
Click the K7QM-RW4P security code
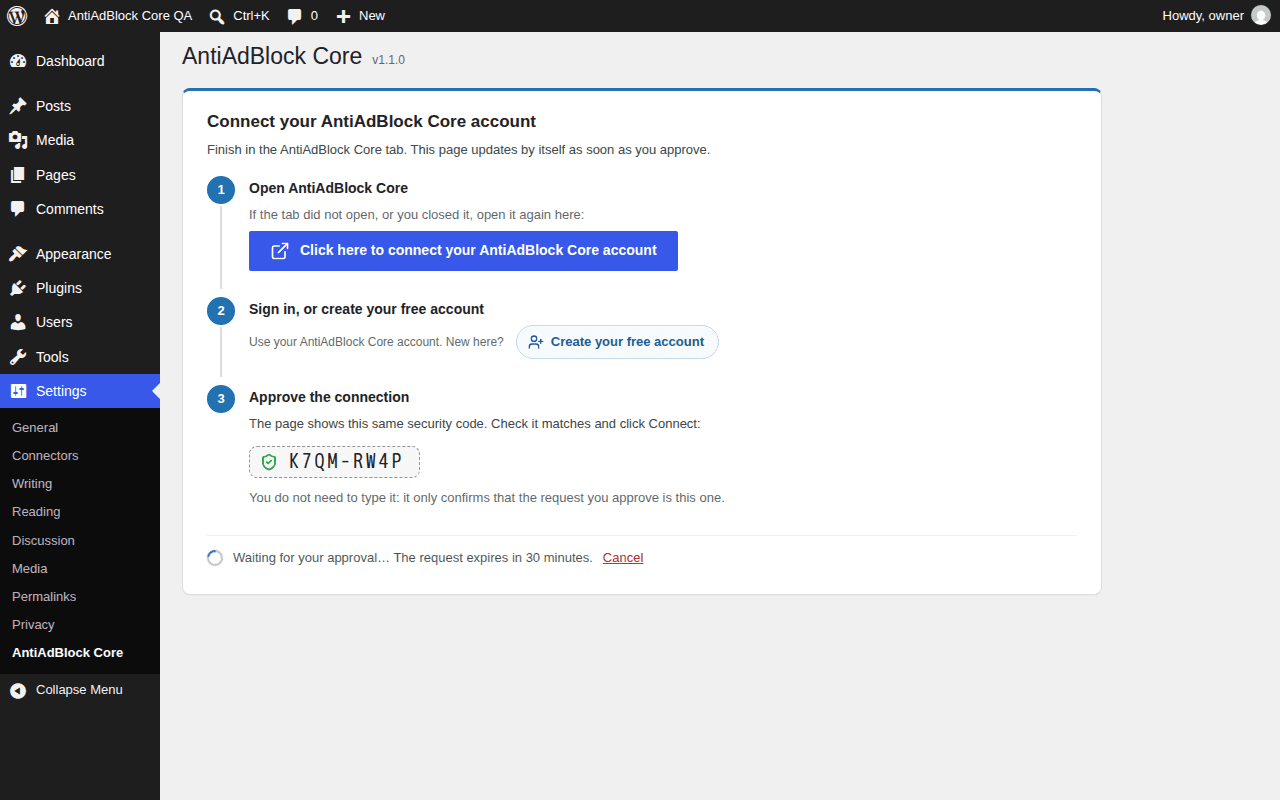pos(346,461)
